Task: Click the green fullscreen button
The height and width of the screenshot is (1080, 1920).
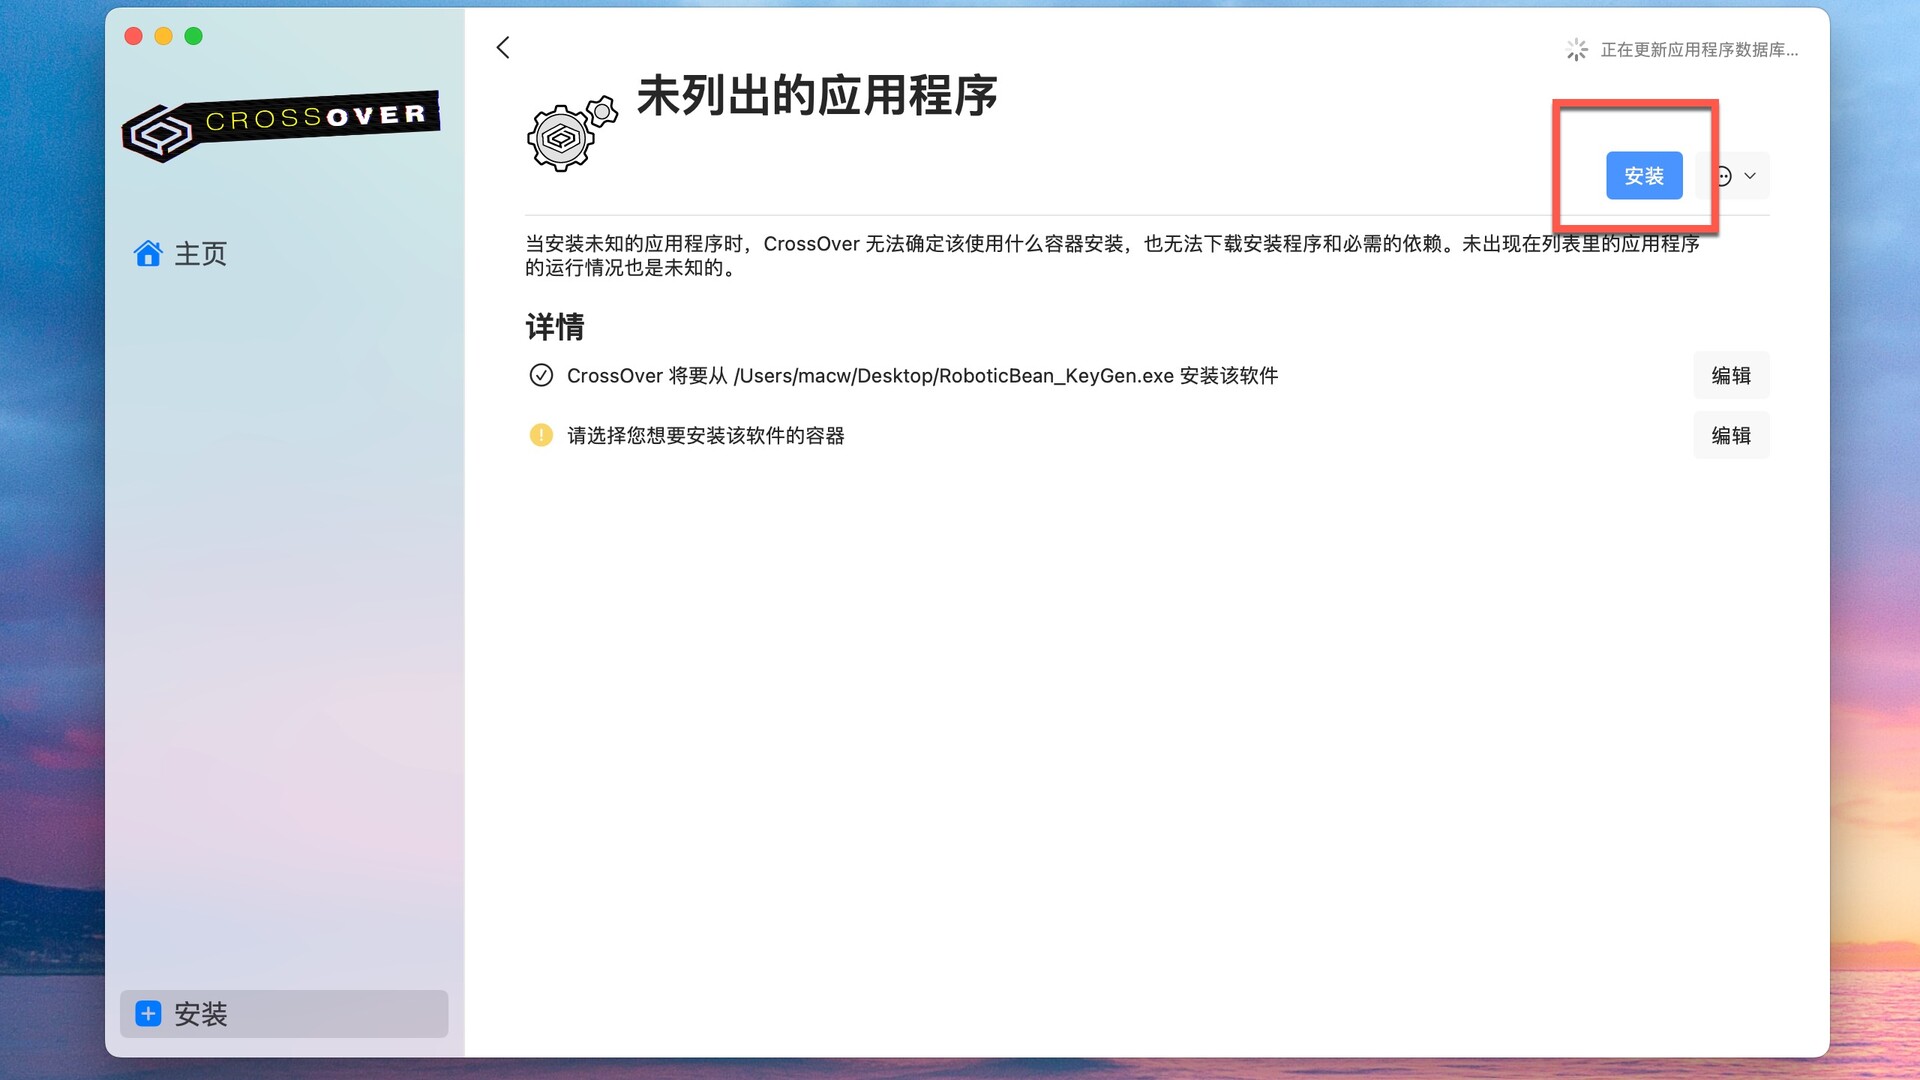Action: 193,36
